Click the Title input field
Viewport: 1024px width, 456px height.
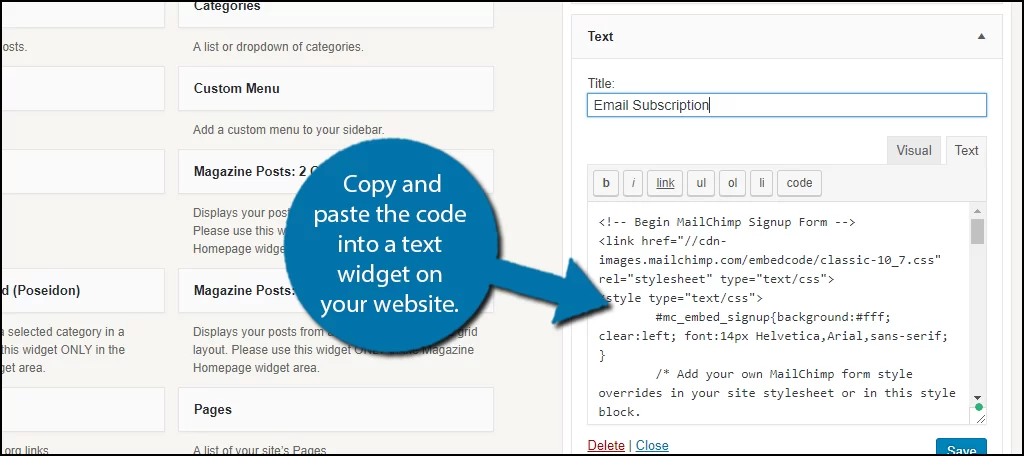[786, 105]
